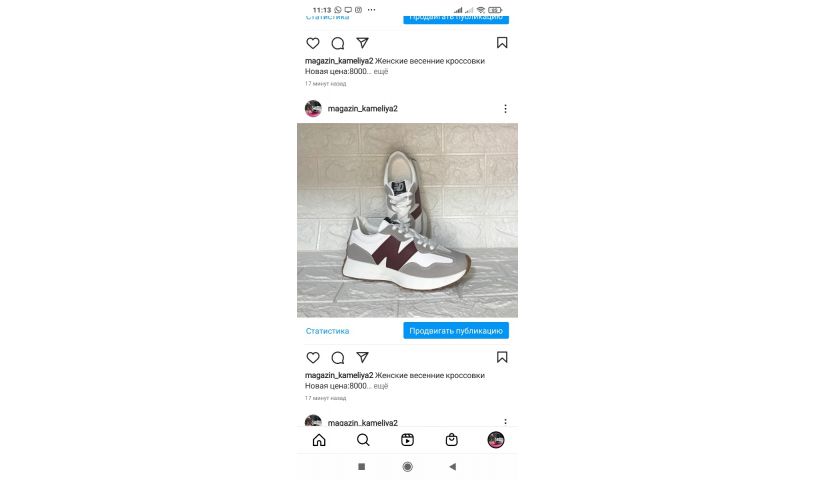This screenshot has height=480, width=816.
Task: Like the top post with heart icon
Action: [x=313, y=43]
